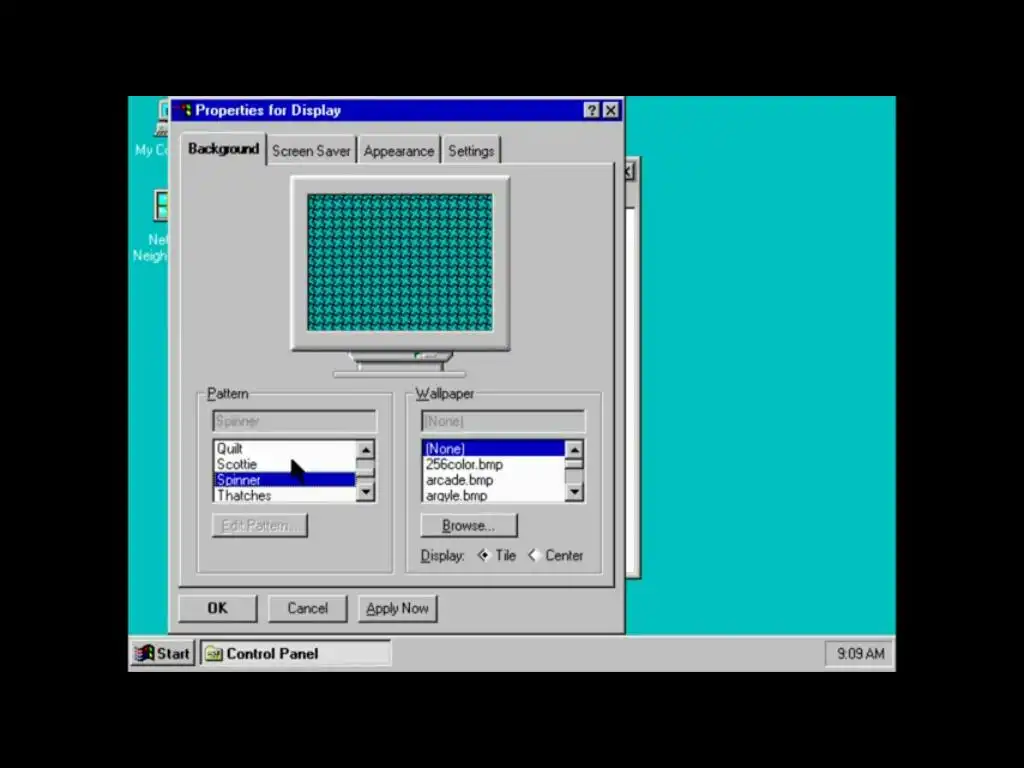
Task: Select the (None) wallpaper entry
Action: 494,449
